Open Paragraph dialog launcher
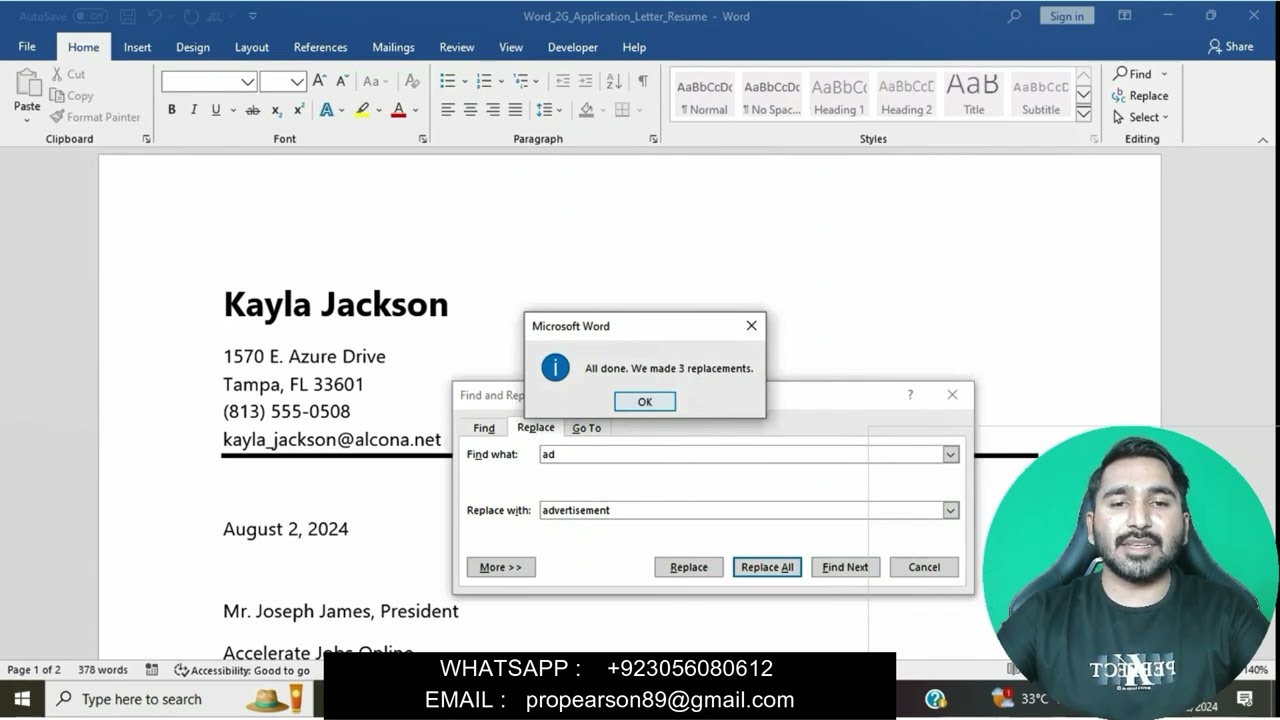The height and width of the screenshot is (720, 1280). tap(654, 139)
